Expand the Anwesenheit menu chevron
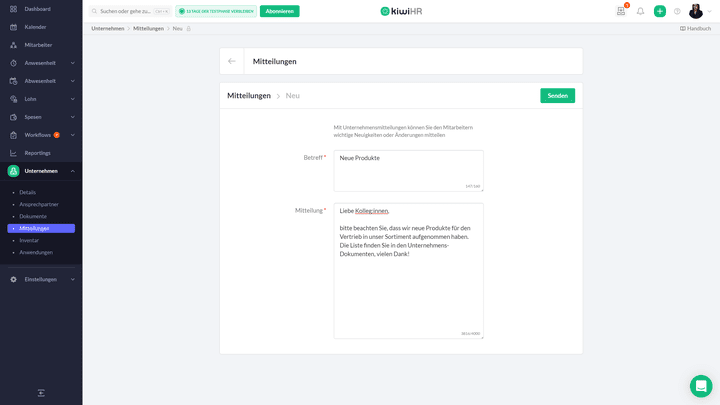 click(x=73, y=63)
